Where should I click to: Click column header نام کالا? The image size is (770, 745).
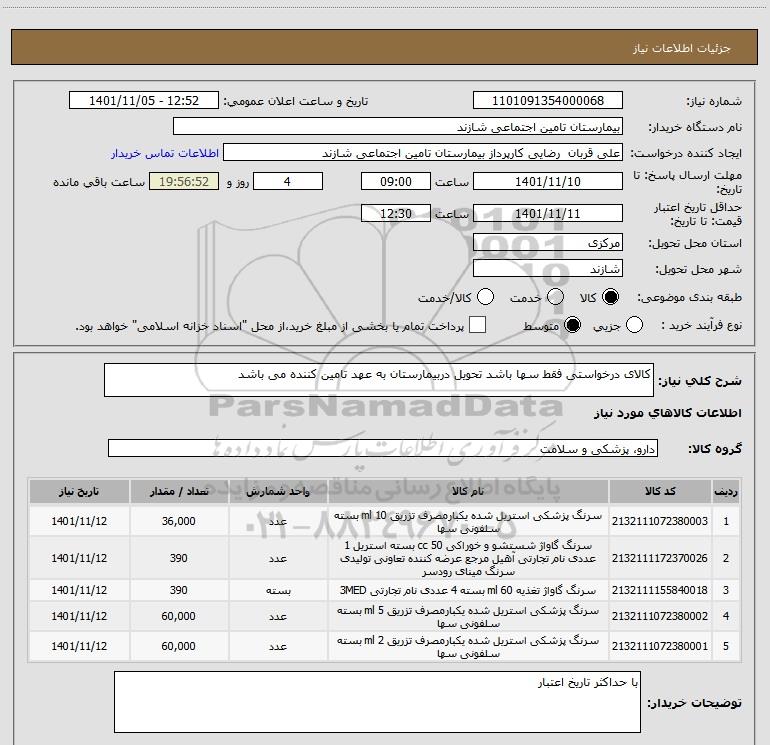click(x=468, y=491)
